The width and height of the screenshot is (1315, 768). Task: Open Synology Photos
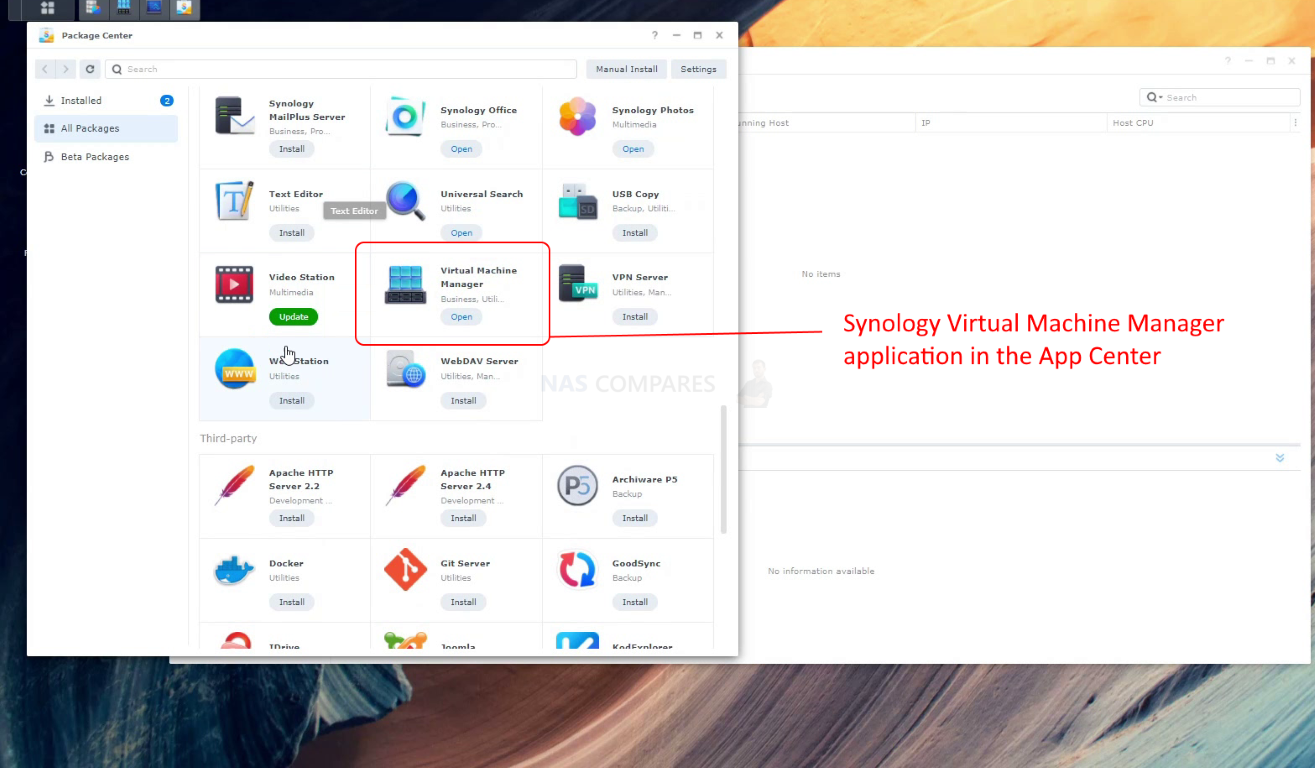point(633,149)
